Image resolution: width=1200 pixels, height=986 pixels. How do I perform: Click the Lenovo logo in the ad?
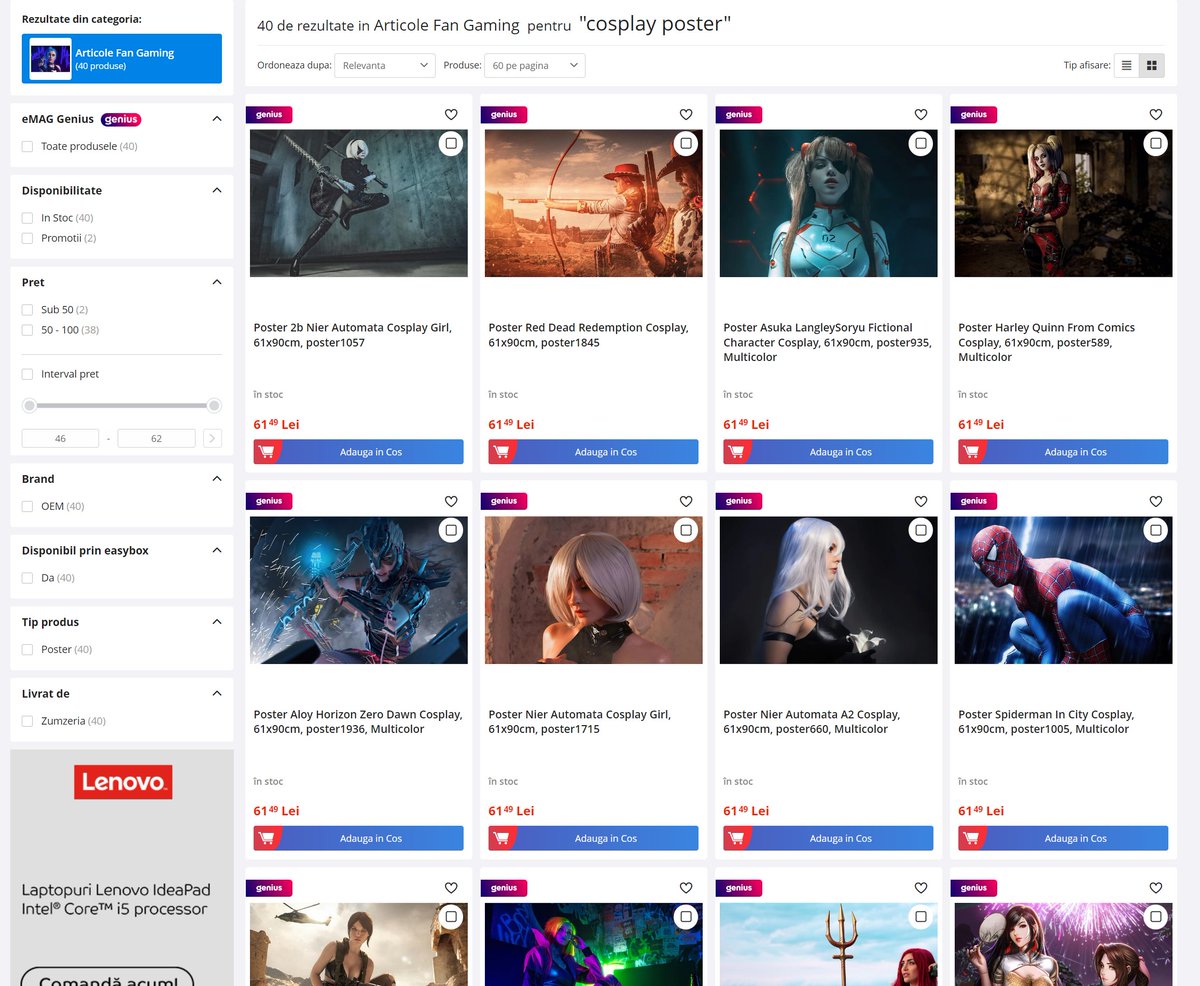(x=123, y=782)
